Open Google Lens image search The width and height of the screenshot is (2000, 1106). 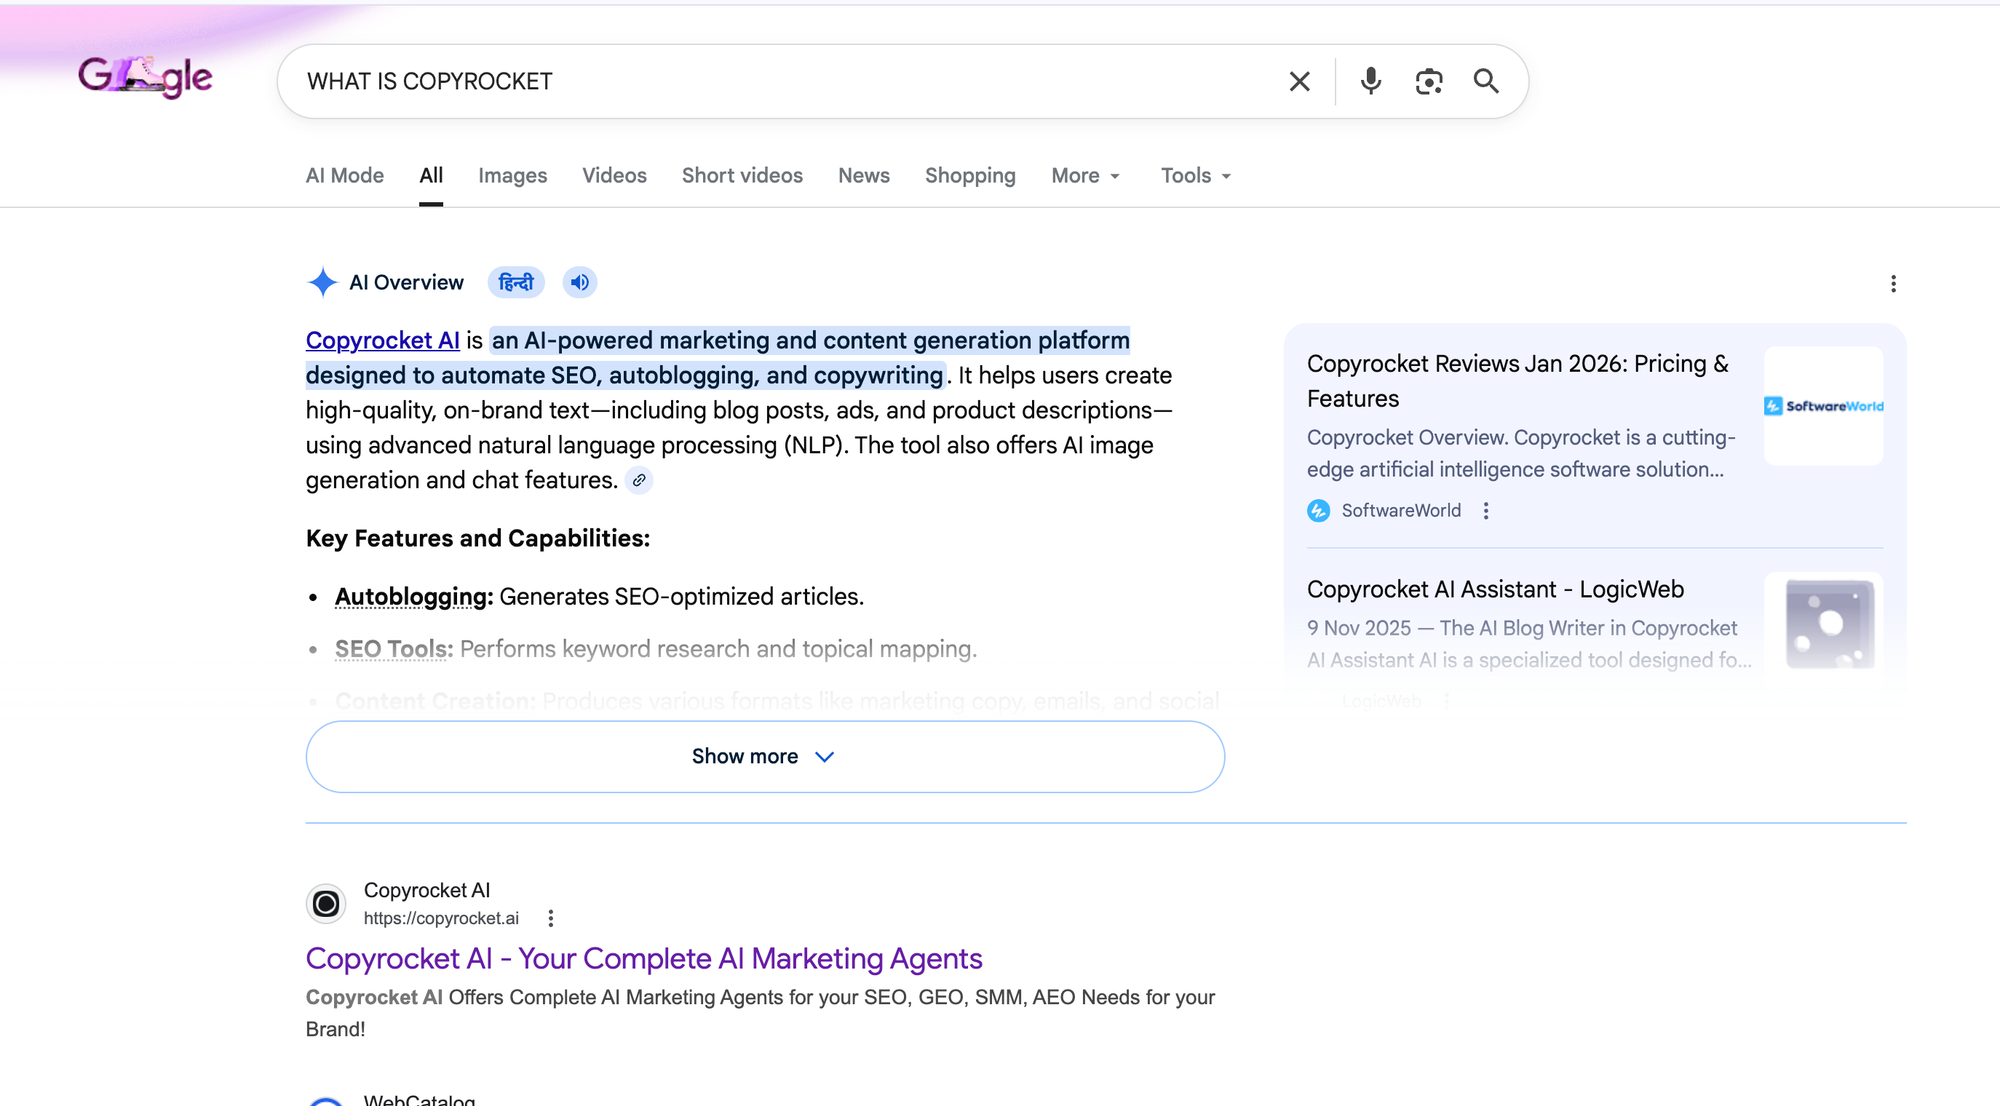(1429, 81)
